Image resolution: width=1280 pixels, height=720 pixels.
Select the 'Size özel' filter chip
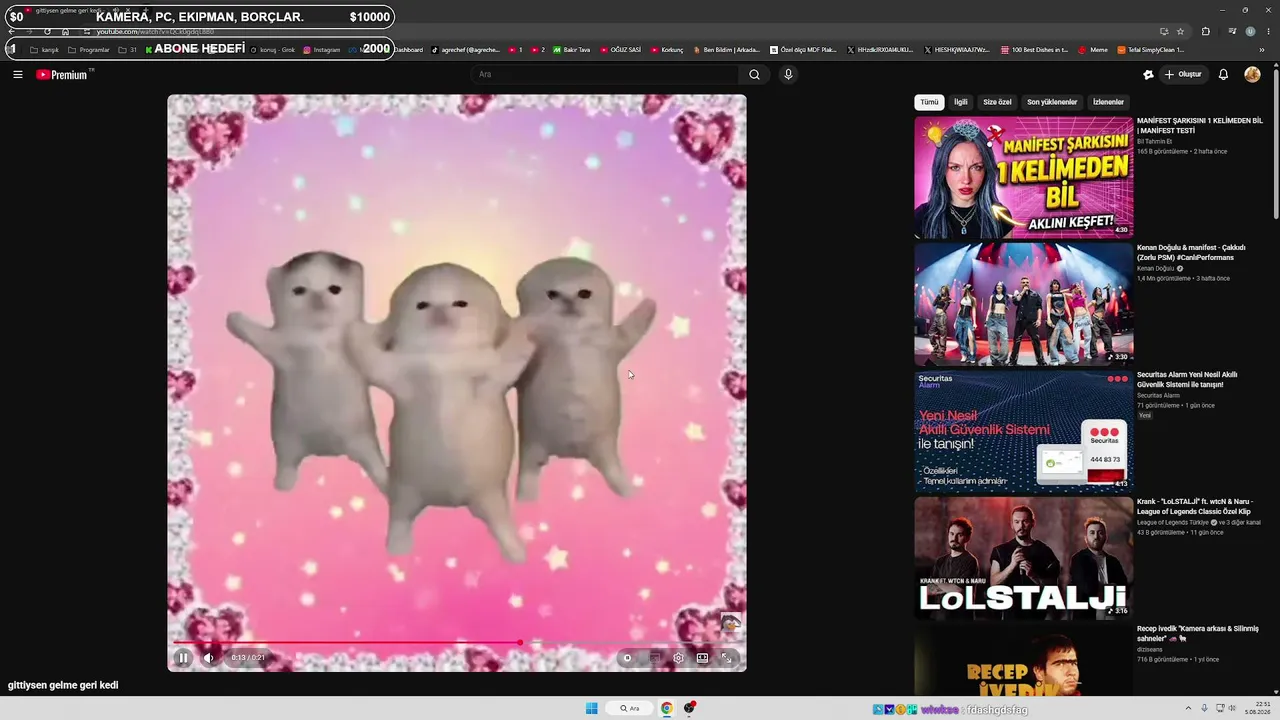[x=997, y=102]
